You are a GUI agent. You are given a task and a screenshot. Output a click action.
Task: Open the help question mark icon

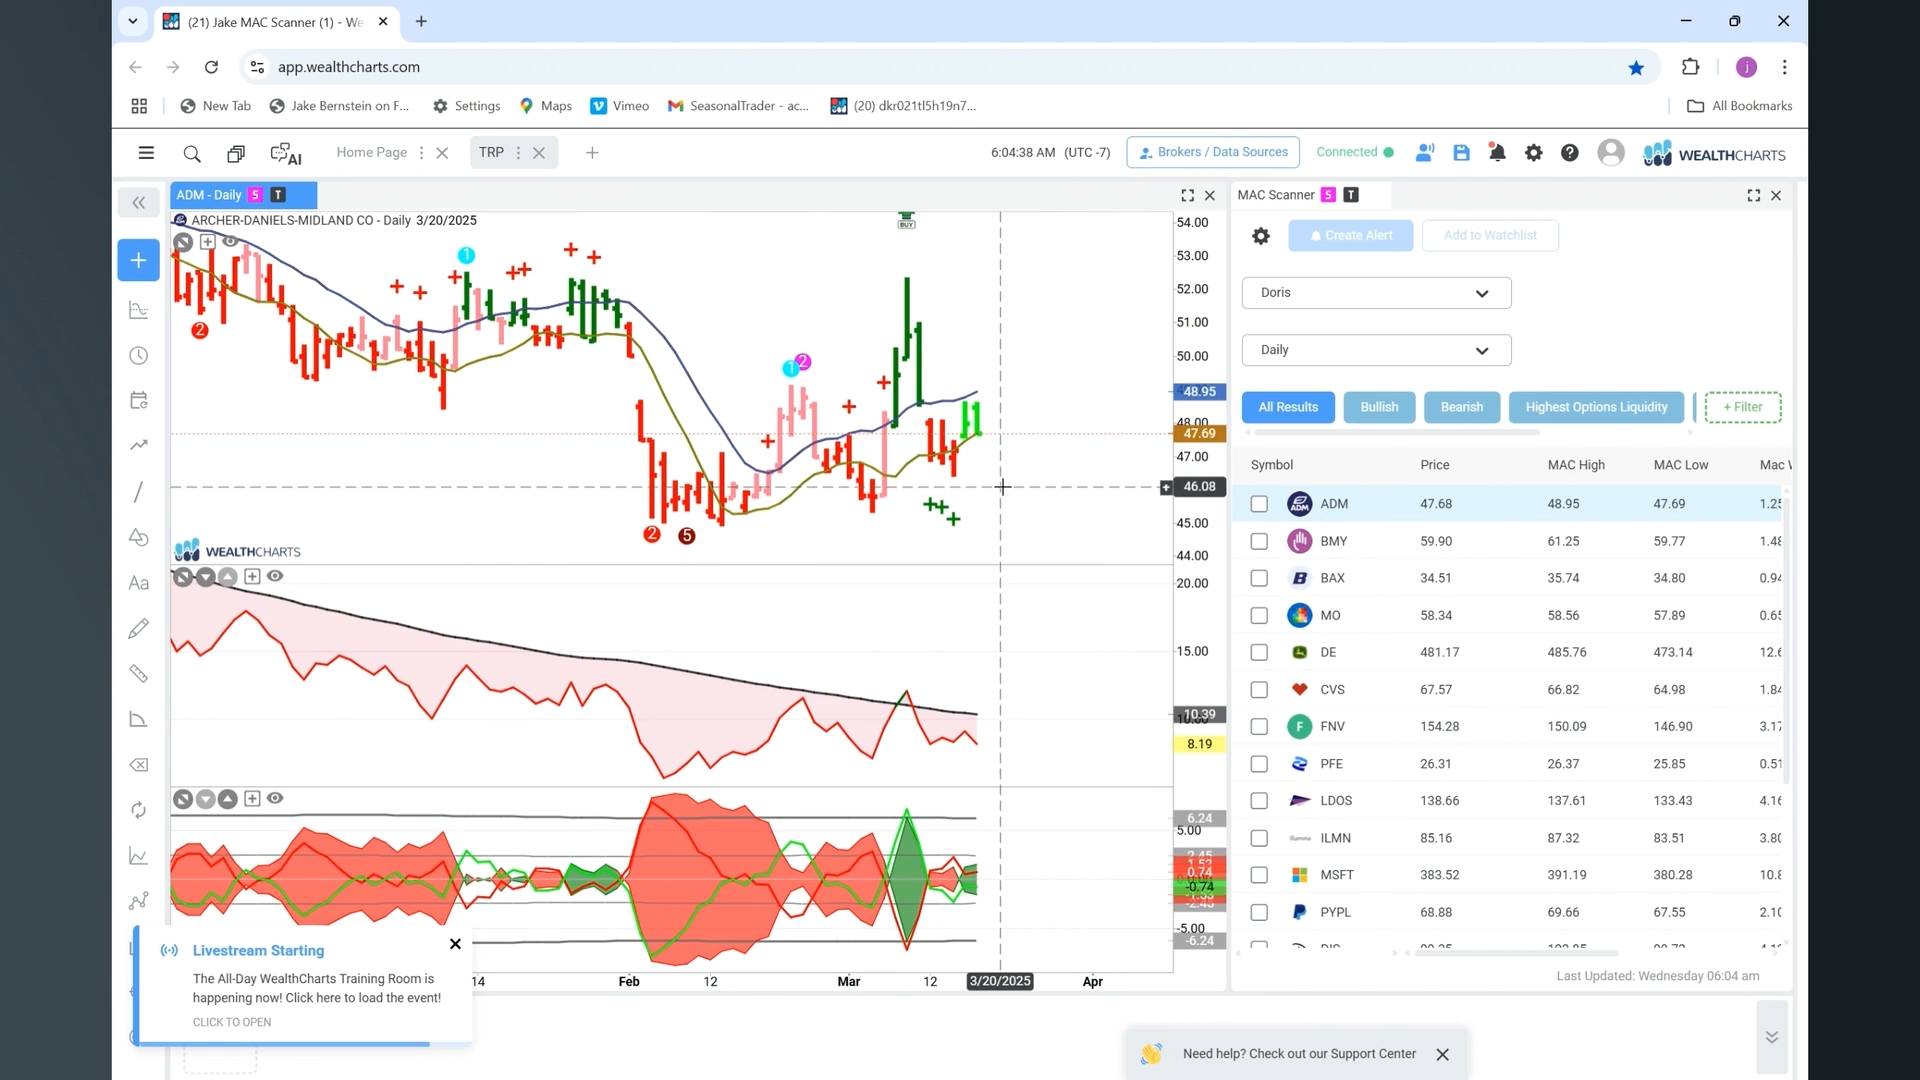tap(1570, 153)
